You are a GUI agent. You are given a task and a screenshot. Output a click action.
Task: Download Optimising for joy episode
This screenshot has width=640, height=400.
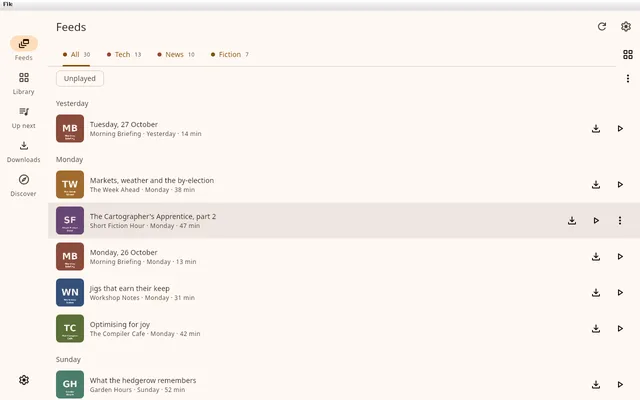596,329
